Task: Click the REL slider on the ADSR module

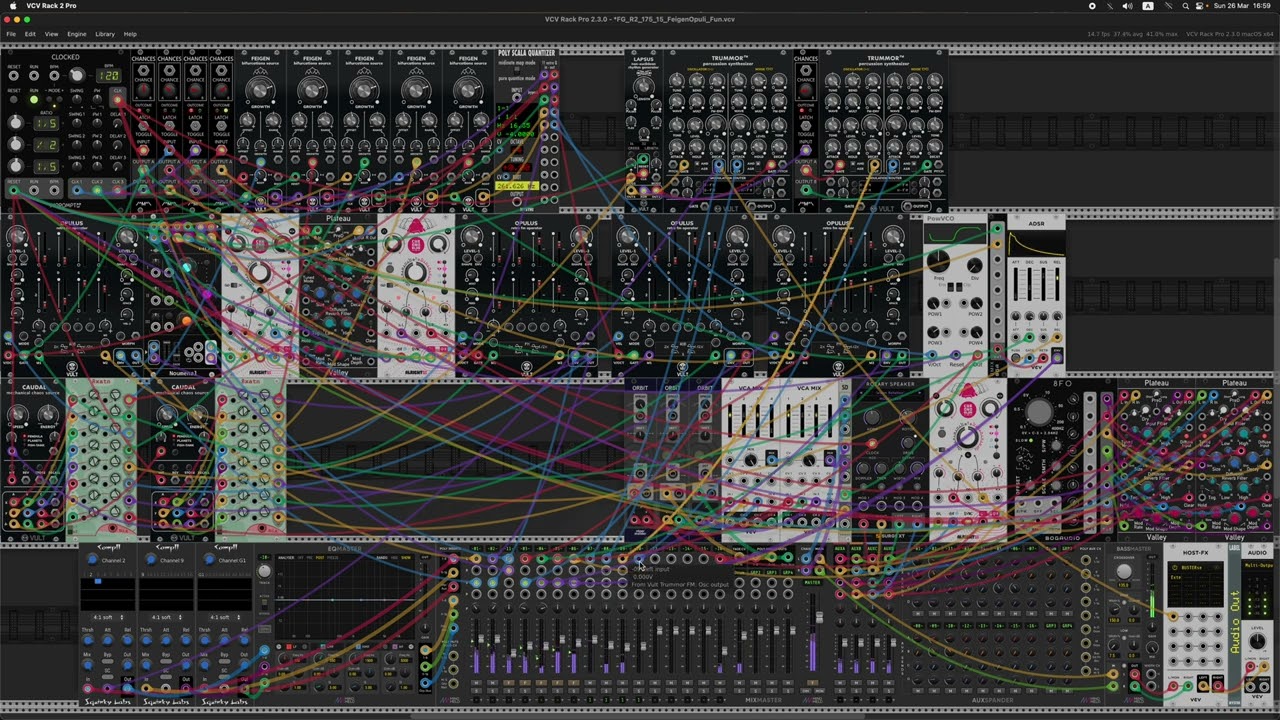Action: [1057, 285]
